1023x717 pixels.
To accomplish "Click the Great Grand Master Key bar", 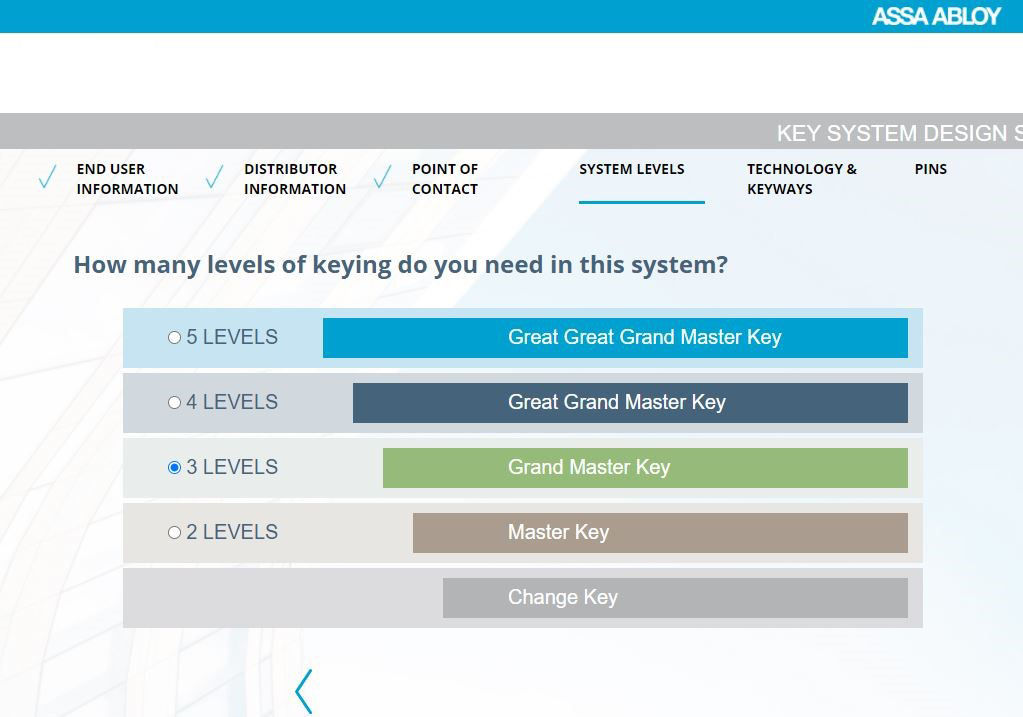I will [630, 403].
